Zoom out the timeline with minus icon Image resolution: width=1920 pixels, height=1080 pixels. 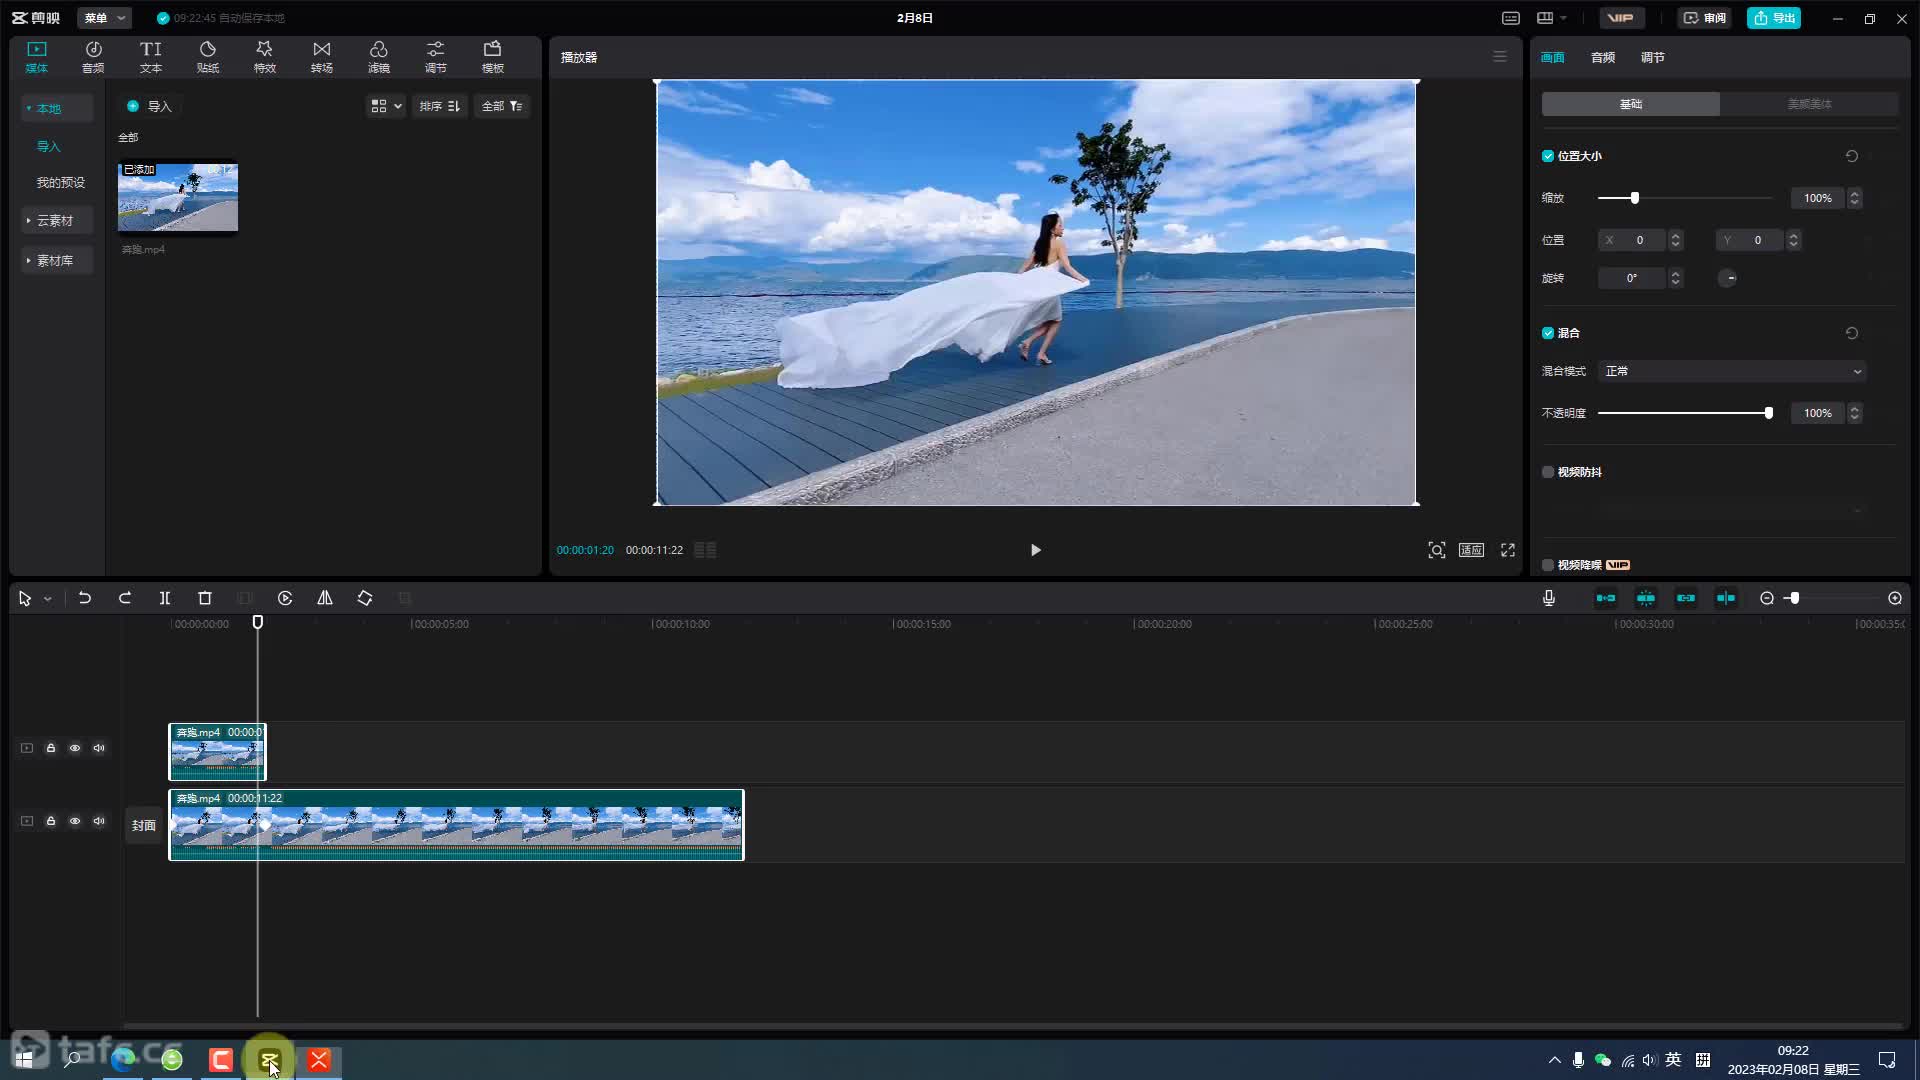(x=1767, y=598)
